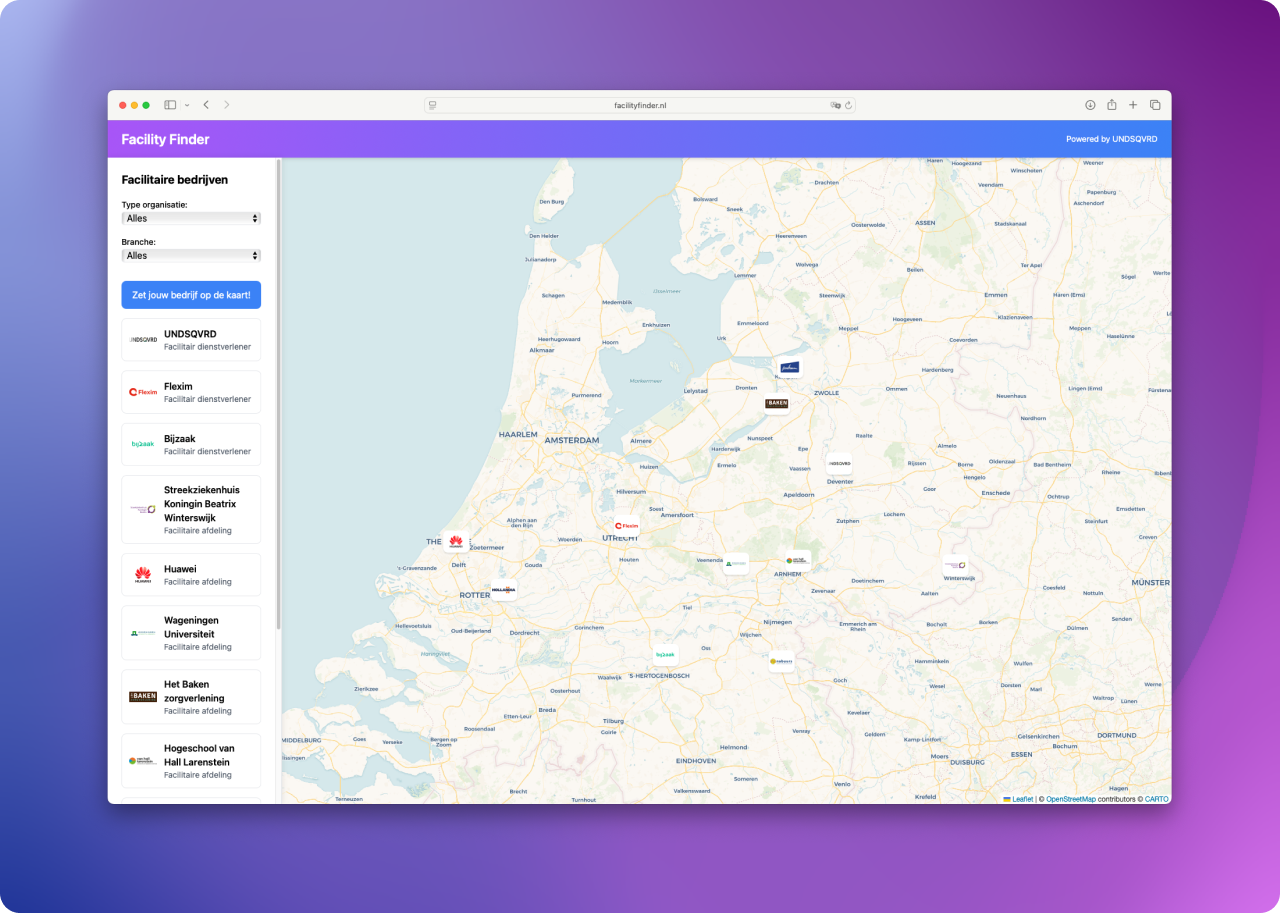Select the Bijzaak list card
The image size is (1280, 914).
191,444
